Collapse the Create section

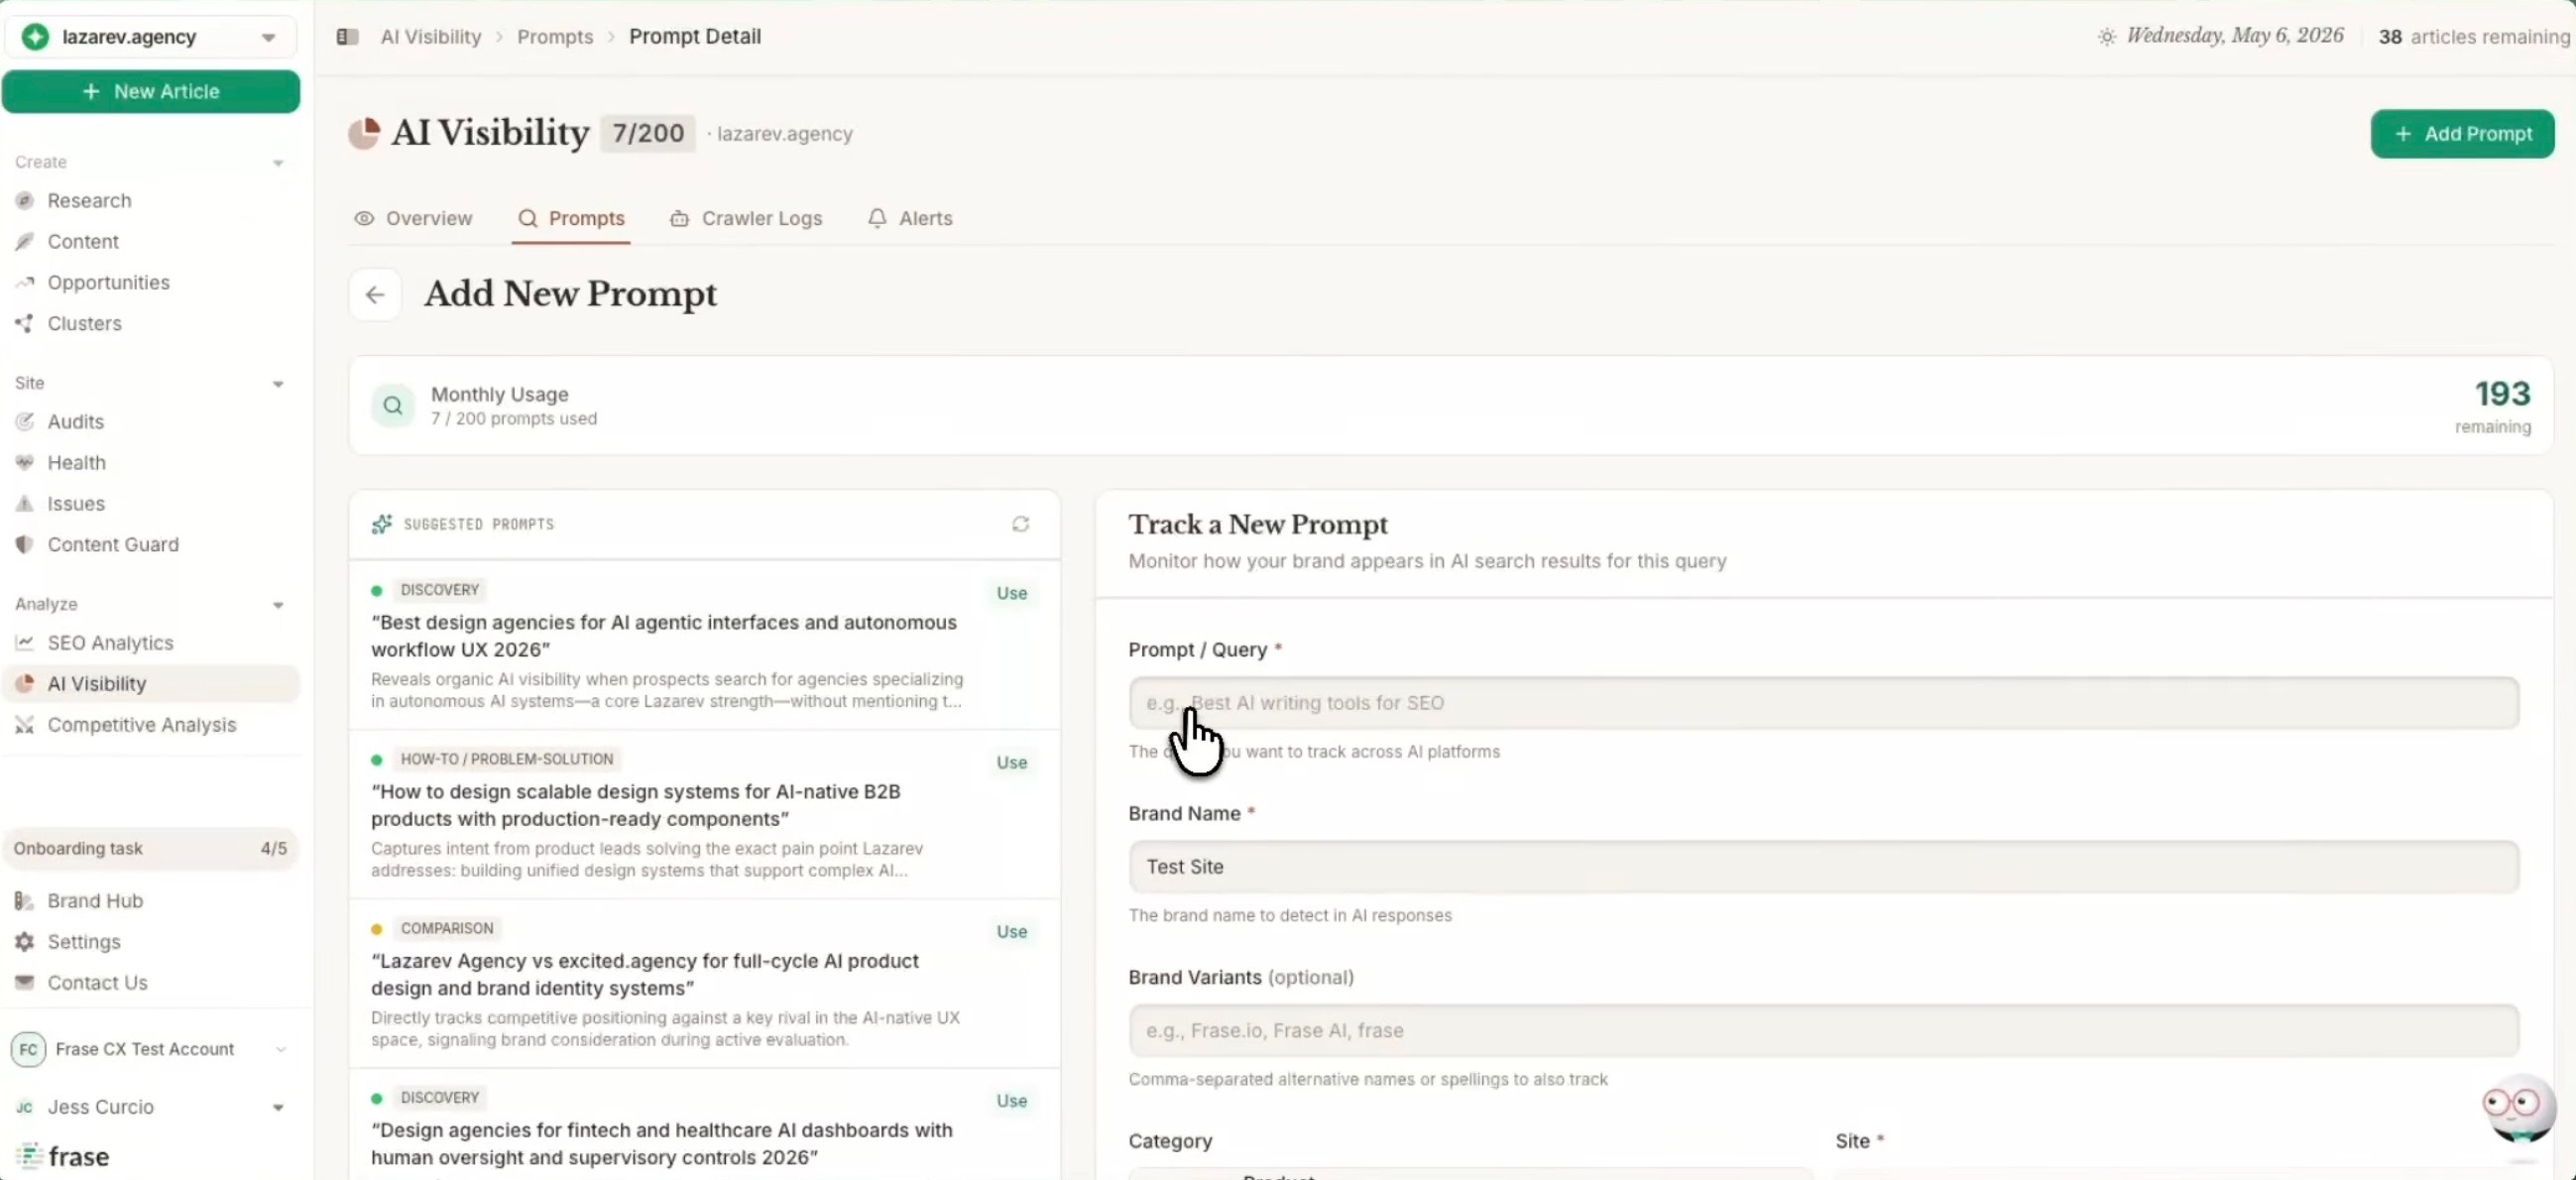point(278,163)
